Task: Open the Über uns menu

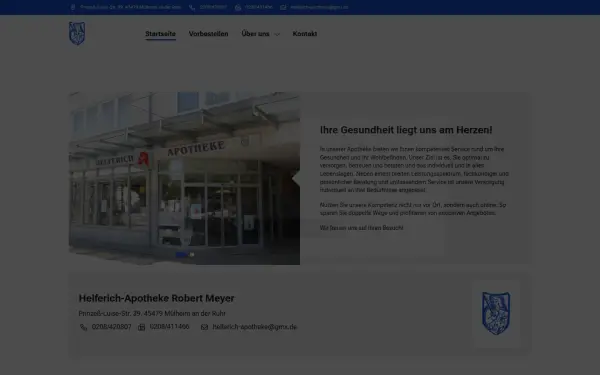Action: (x=255, y=34)
